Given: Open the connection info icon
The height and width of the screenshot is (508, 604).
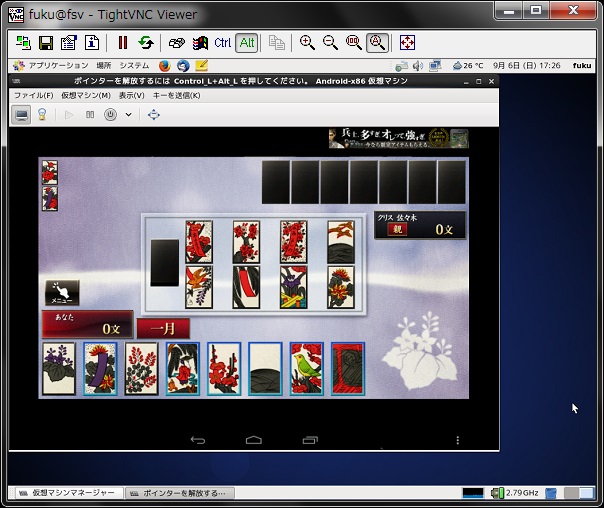Looking at the screenshot, I should click(92, 42).
